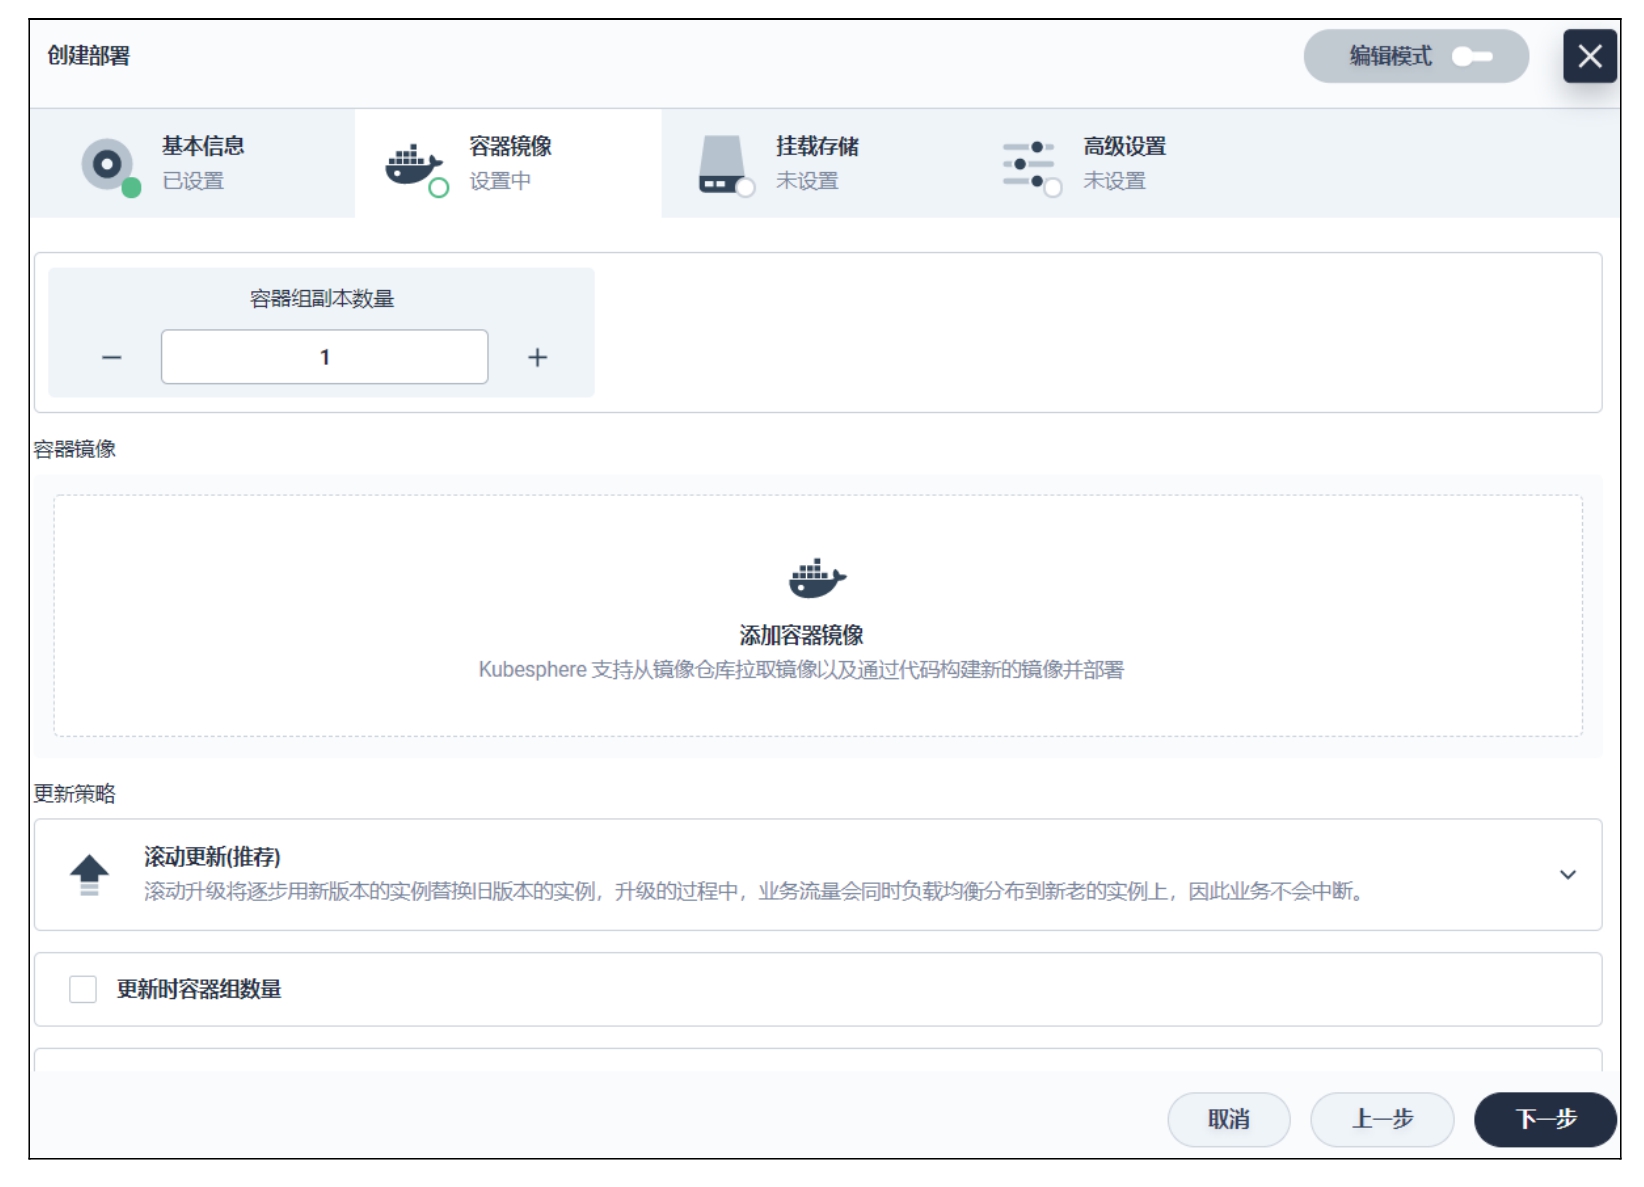
Task: Click the sliders icon for advanced settings
Action: (1028, 164)
